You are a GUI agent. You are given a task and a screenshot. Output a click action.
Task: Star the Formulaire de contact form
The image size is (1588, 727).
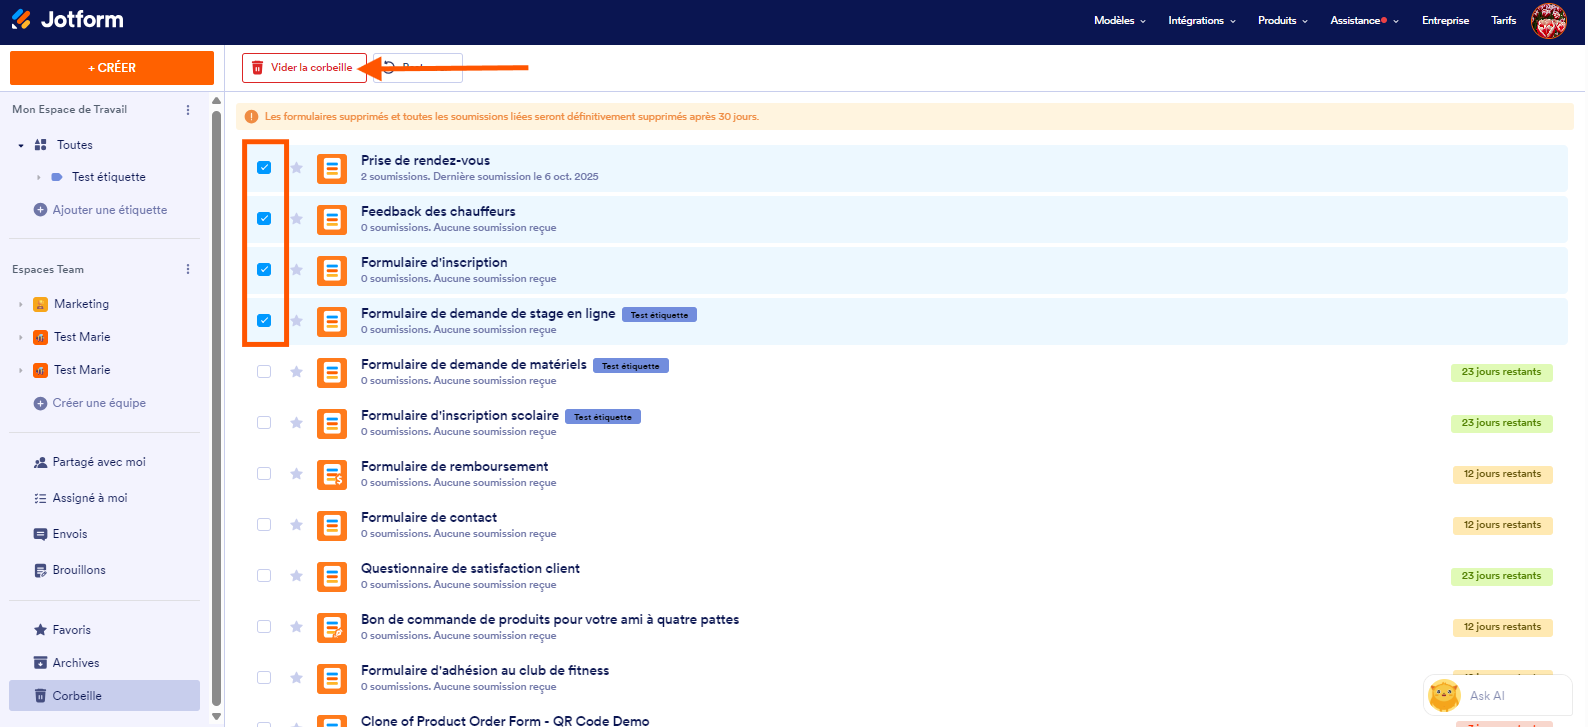[x=297, y=525]
